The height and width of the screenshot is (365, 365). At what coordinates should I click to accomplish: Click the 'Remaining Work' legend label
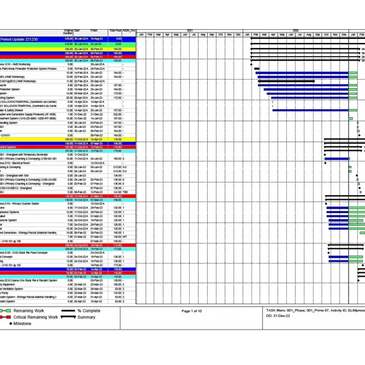pyautogui.click(x=28, y=311)
